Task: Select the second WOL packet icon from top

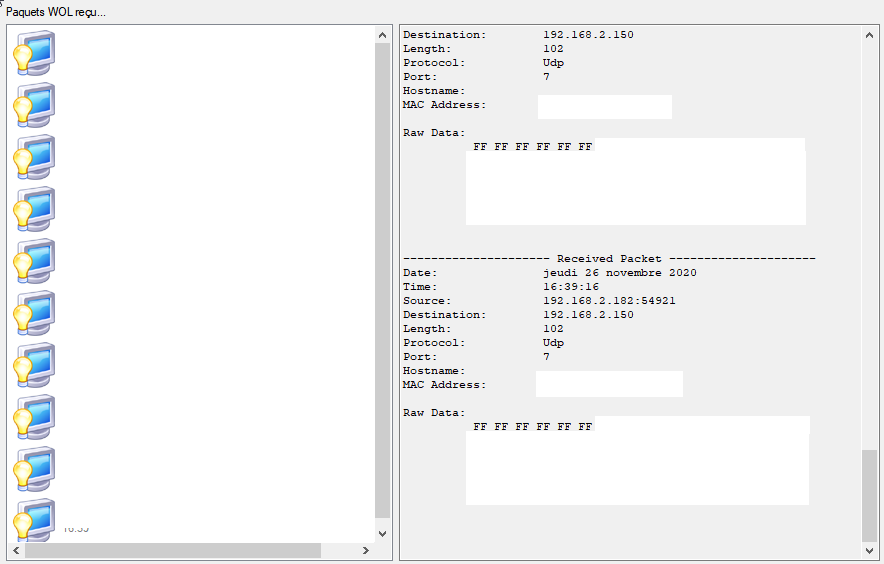Action: coord(34,105)
